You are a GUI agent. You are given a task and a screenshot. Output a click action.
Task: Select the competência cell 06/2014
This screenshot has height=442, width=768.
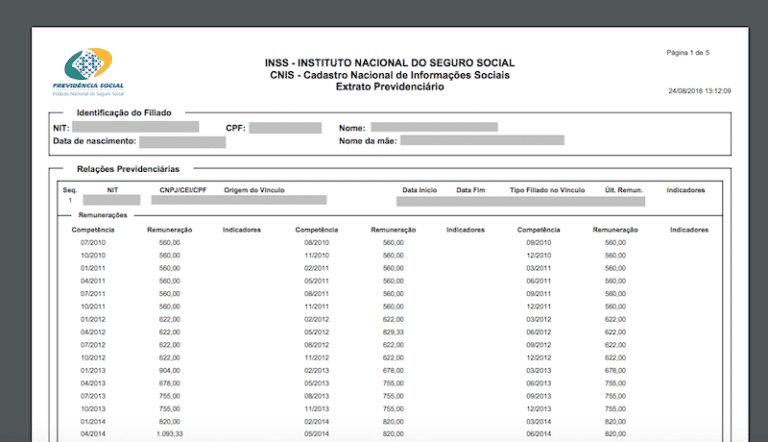[538, 434]
